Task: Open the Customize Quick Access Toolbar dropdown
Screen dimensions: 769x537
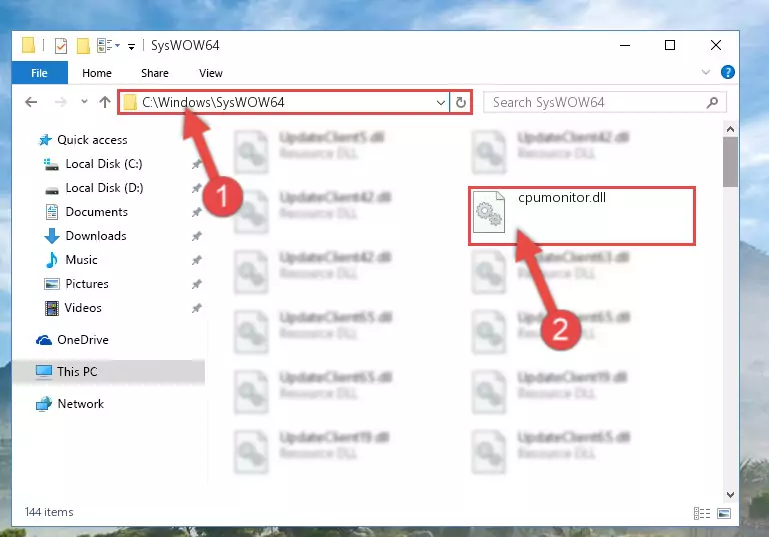Action: pos(131,47)
